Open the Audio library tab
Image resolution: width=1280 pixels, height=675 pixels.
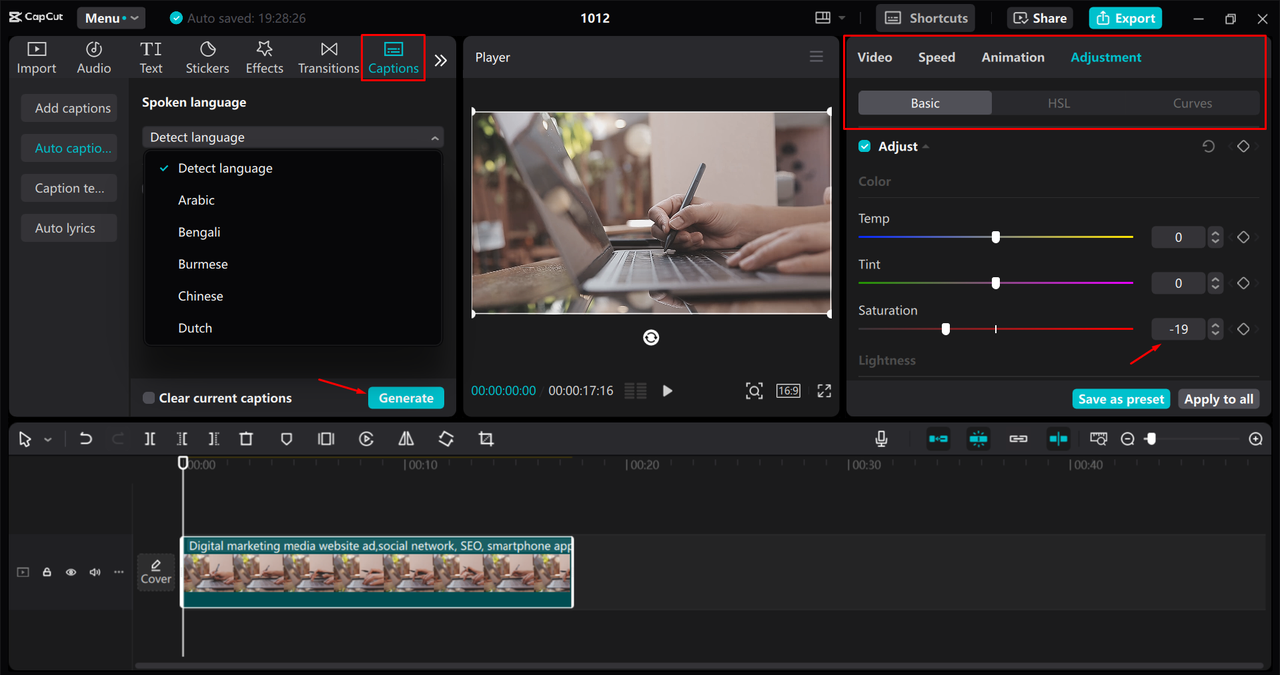(x=94, y=58)
